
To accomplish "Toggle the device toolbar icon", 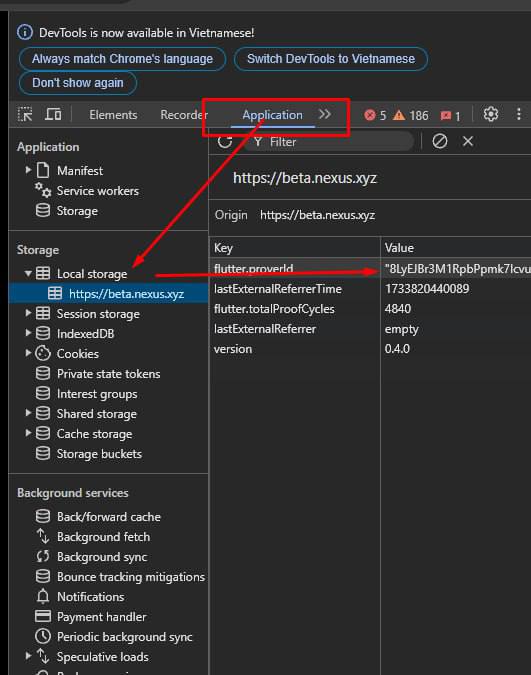I will [53, 115].
